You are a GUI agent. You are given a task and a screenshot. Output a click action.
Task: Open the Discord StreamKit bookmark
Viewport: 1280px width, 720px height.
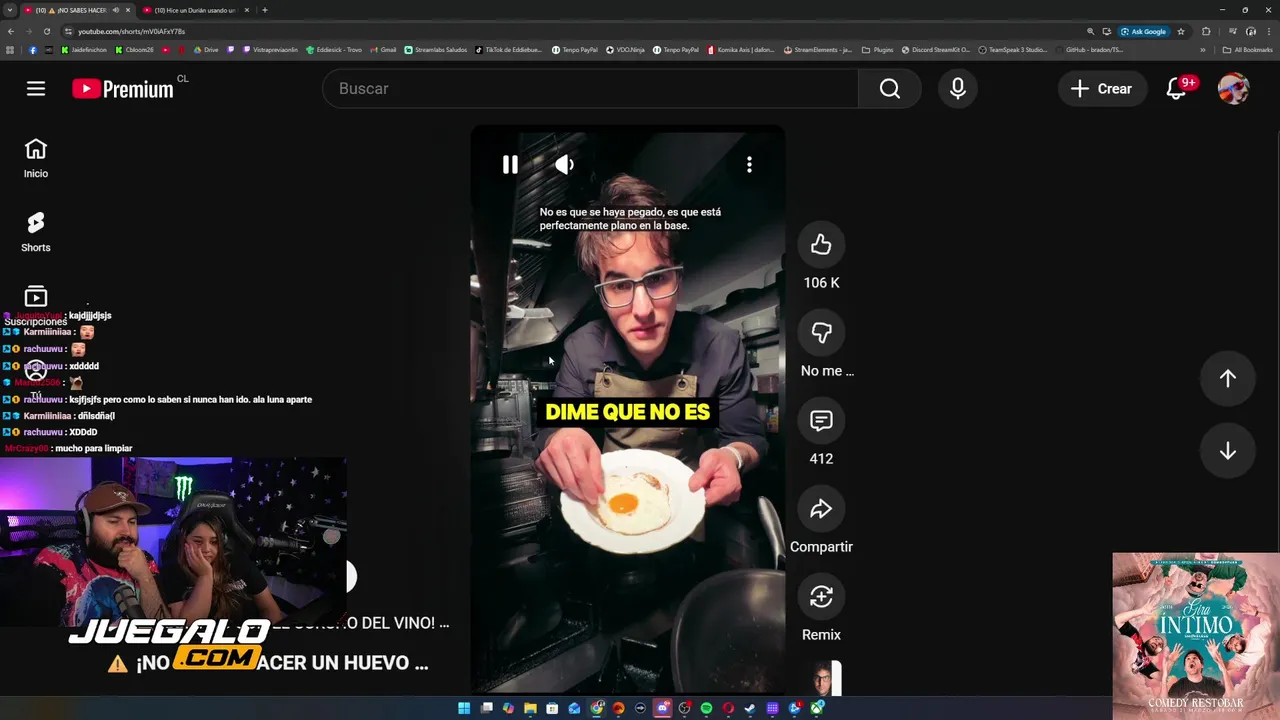tap(935, 49)
